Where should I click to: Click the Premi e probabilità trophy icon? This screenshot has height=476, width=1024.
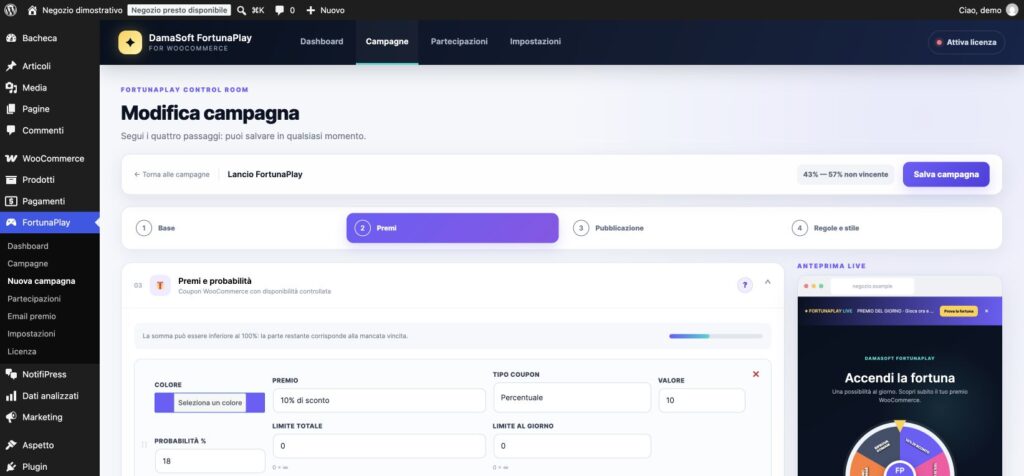coord(160,285)
